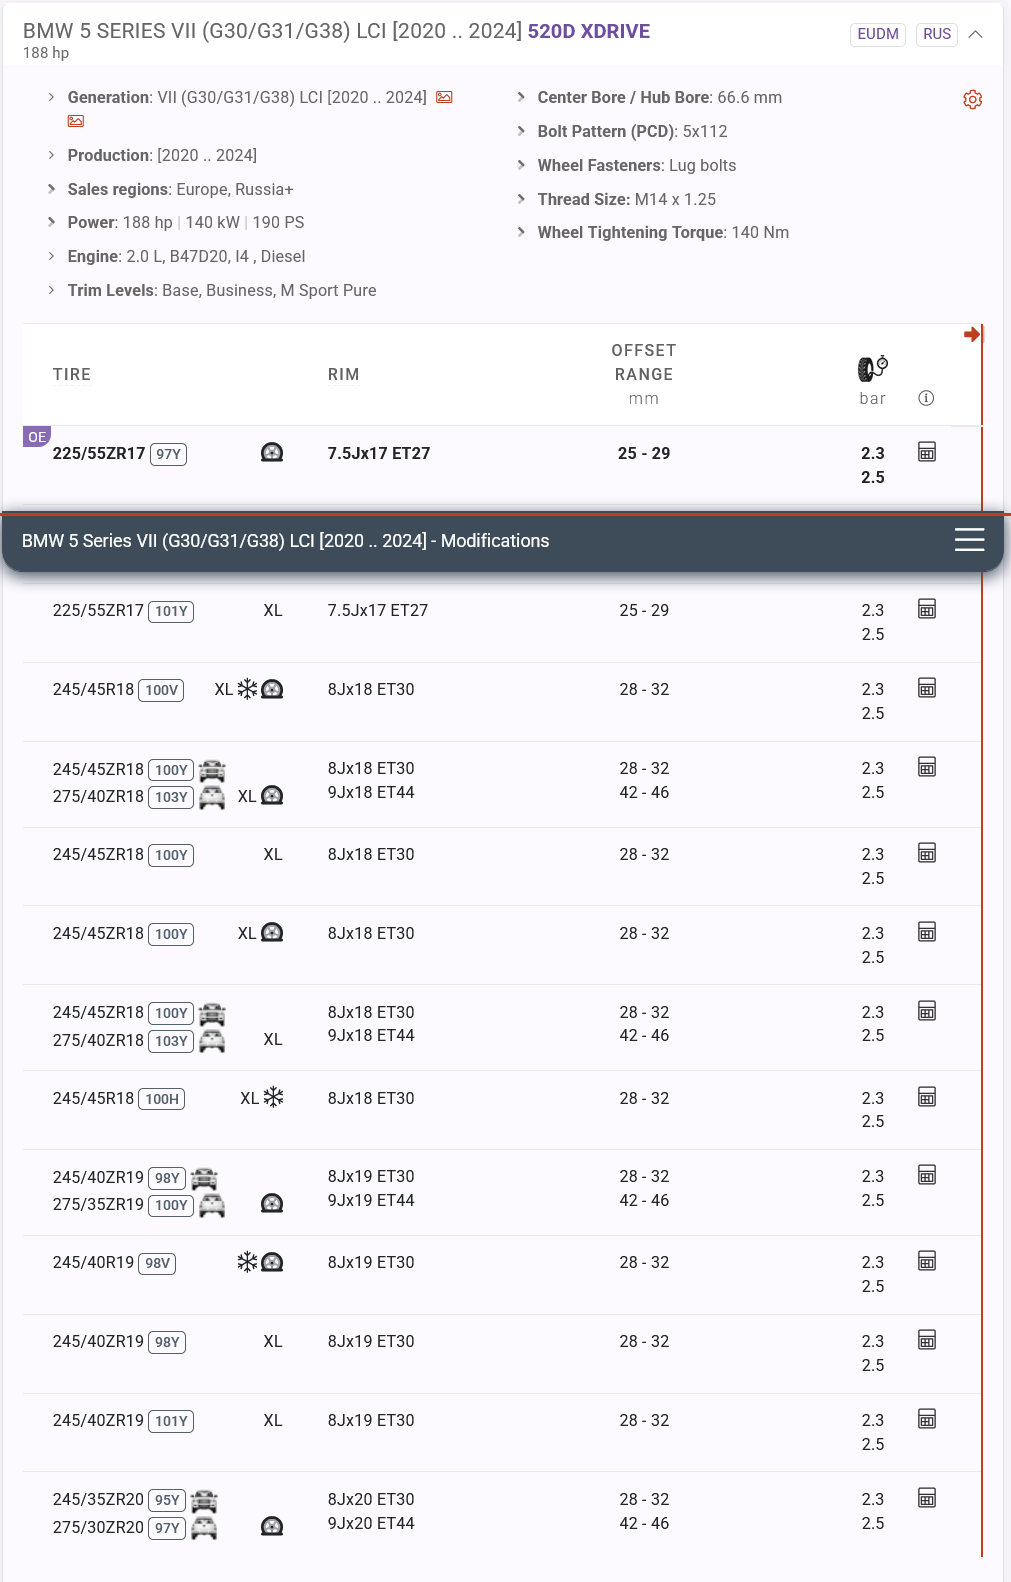Expand the Sales regions chevron
Viewport: 1011px width, 1582px height.
(x=51, y=189)
